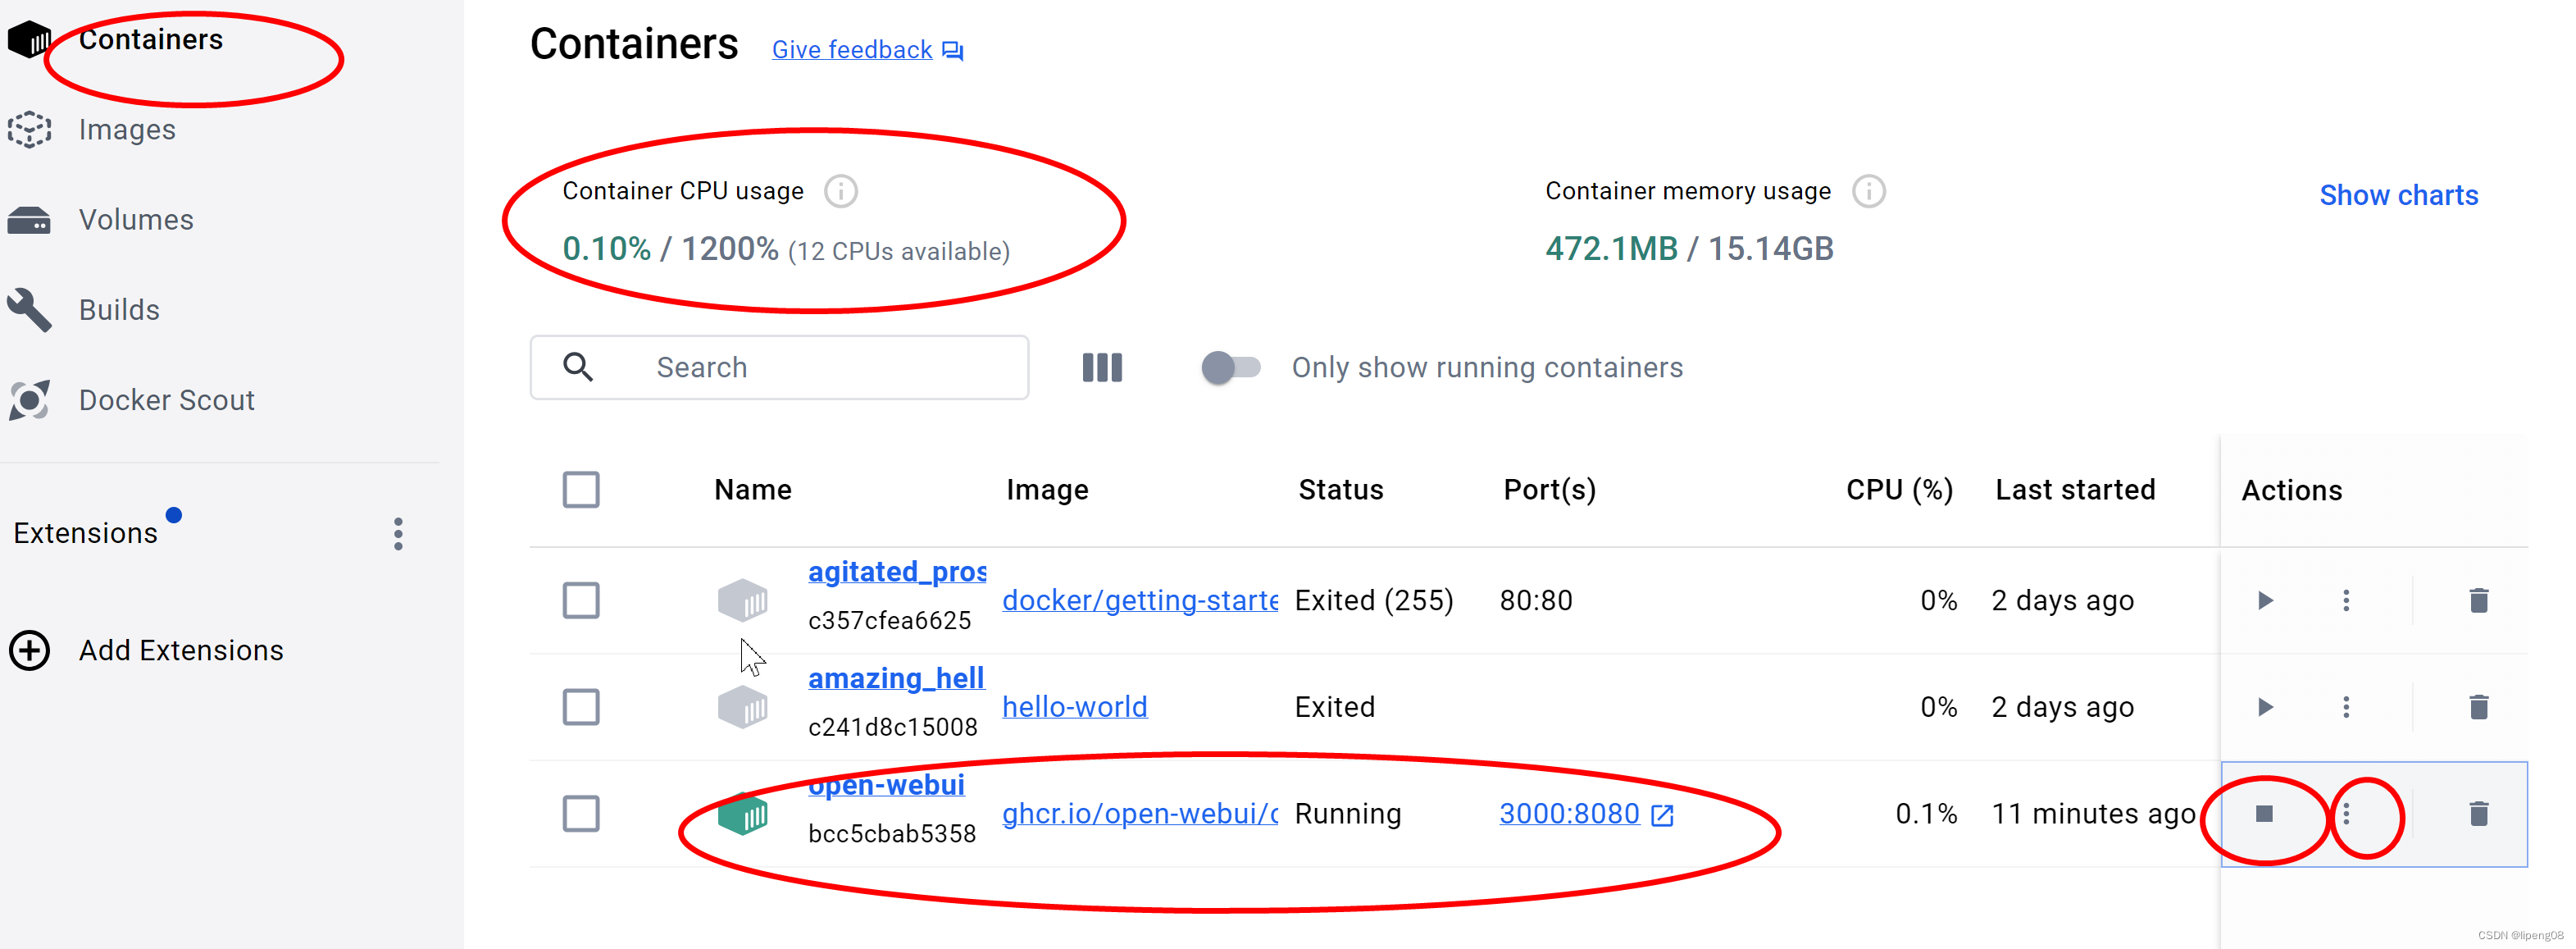The width and height of the screenshot is (2576, 949).
Task: Open the column display options icon
Action: (x=1102, y=367)
